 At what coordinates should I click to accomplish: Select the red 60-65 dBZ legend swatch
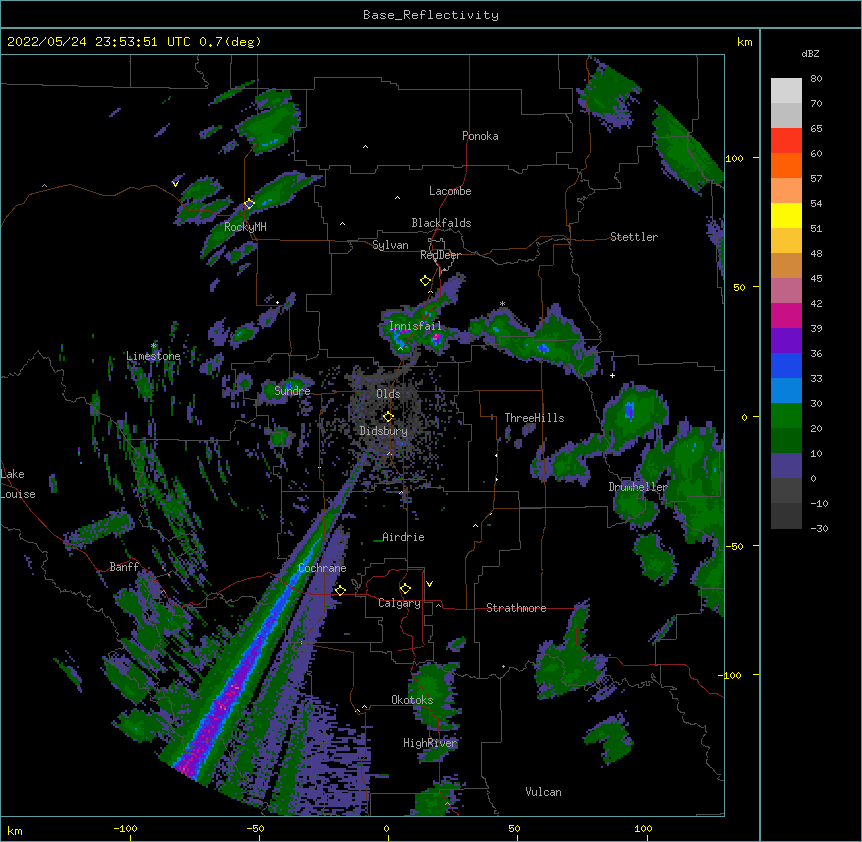tap(786, 141)
